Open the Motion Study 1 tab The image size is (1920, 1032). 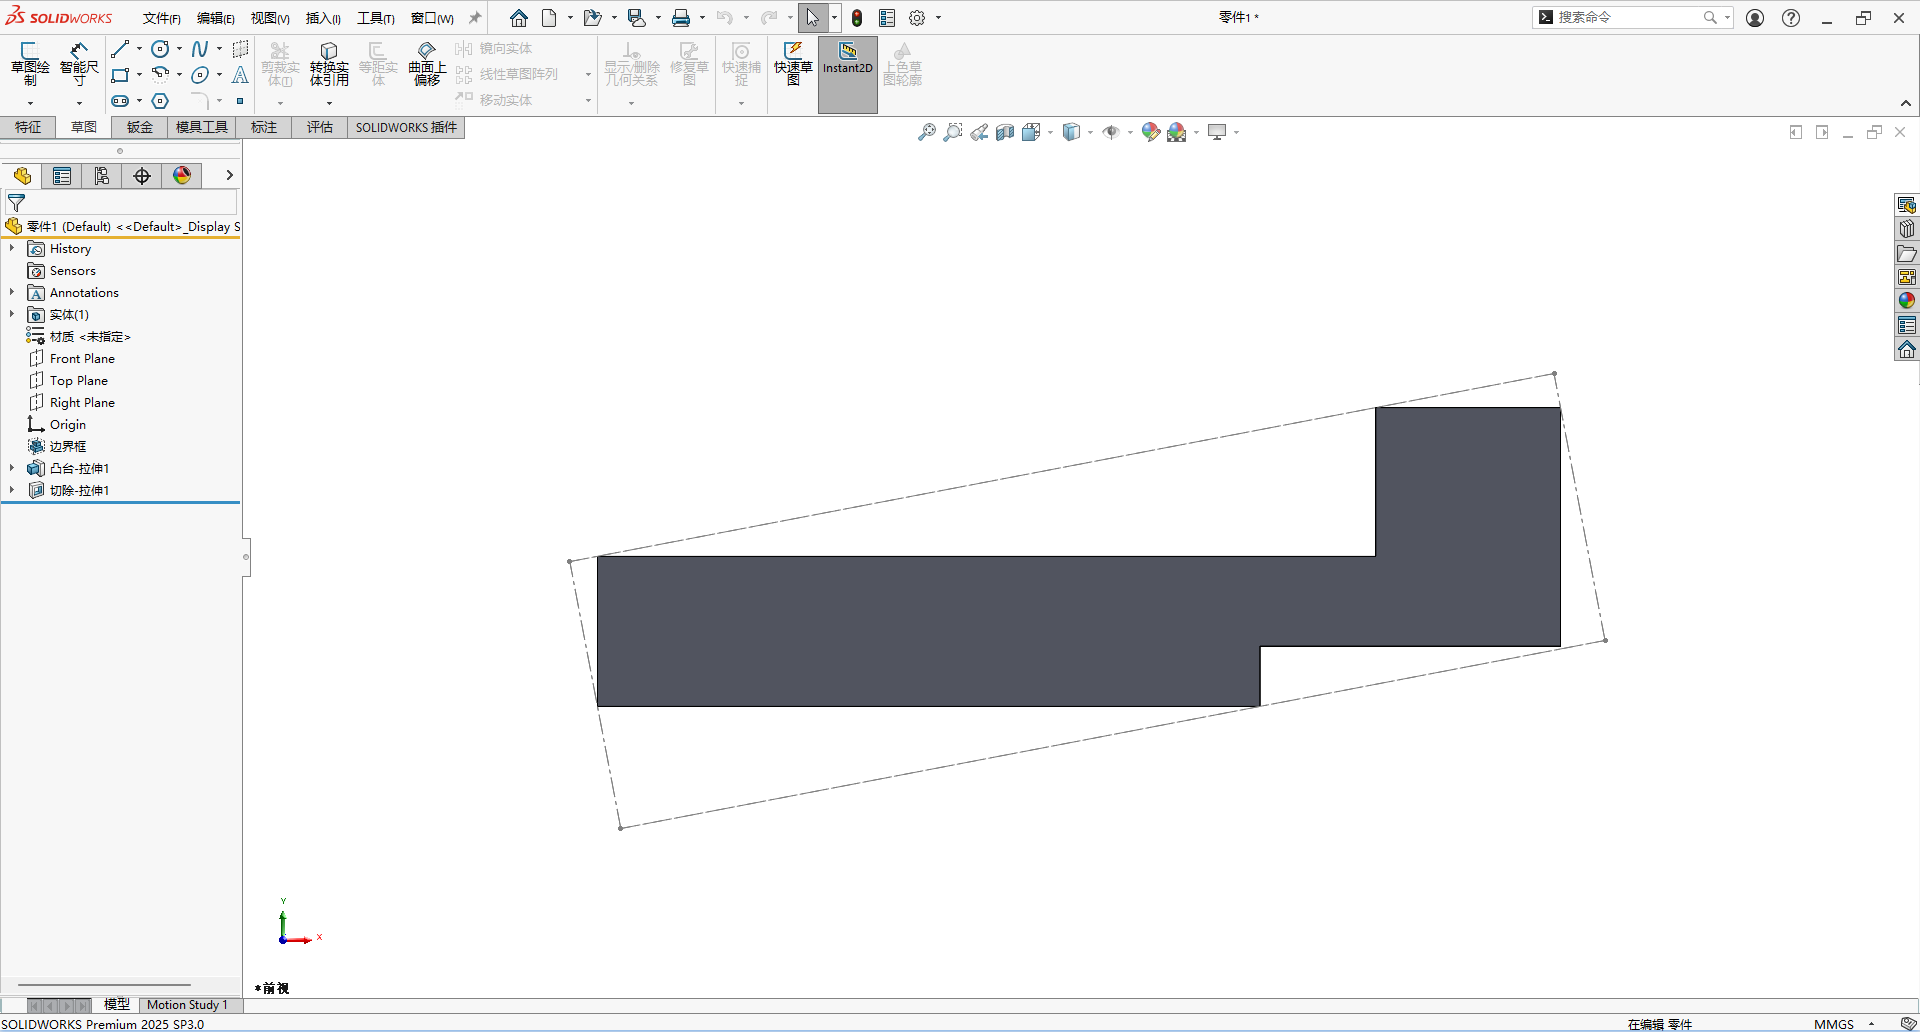point(187,1005)
